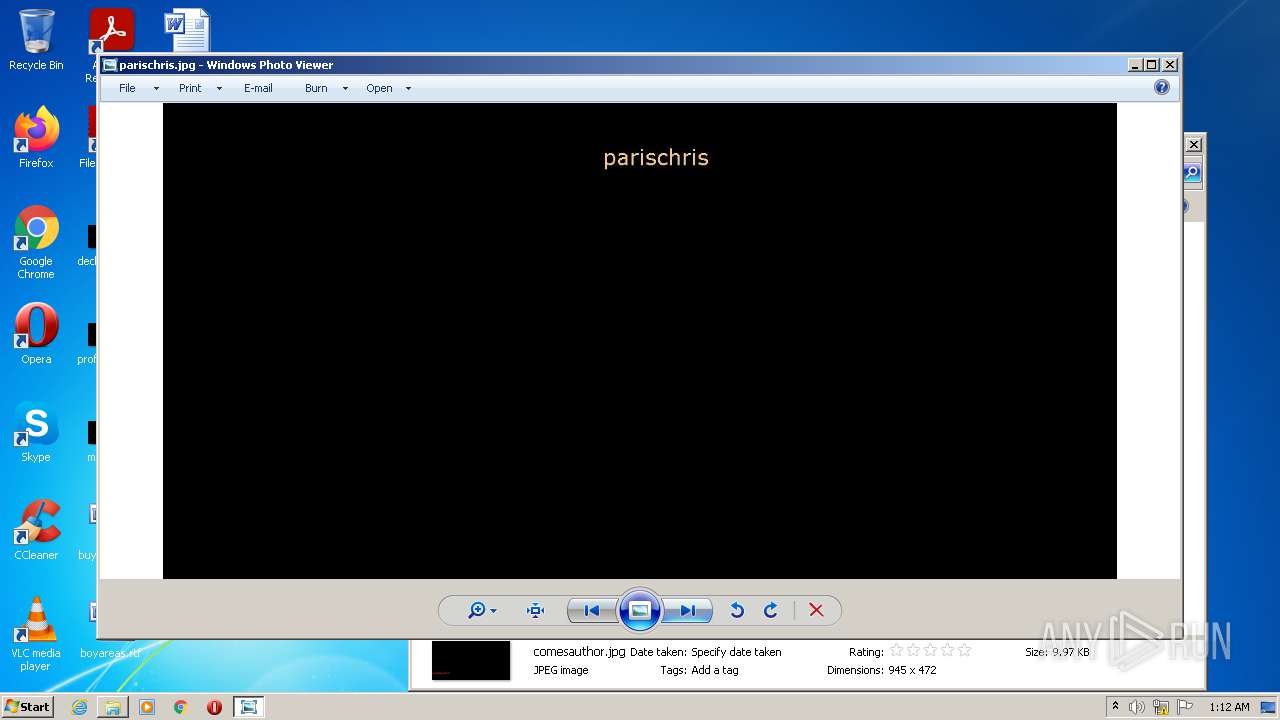The image size is (1280, 720).
Task: Open Windows Media Player from the taskbar
Action: 147,707
